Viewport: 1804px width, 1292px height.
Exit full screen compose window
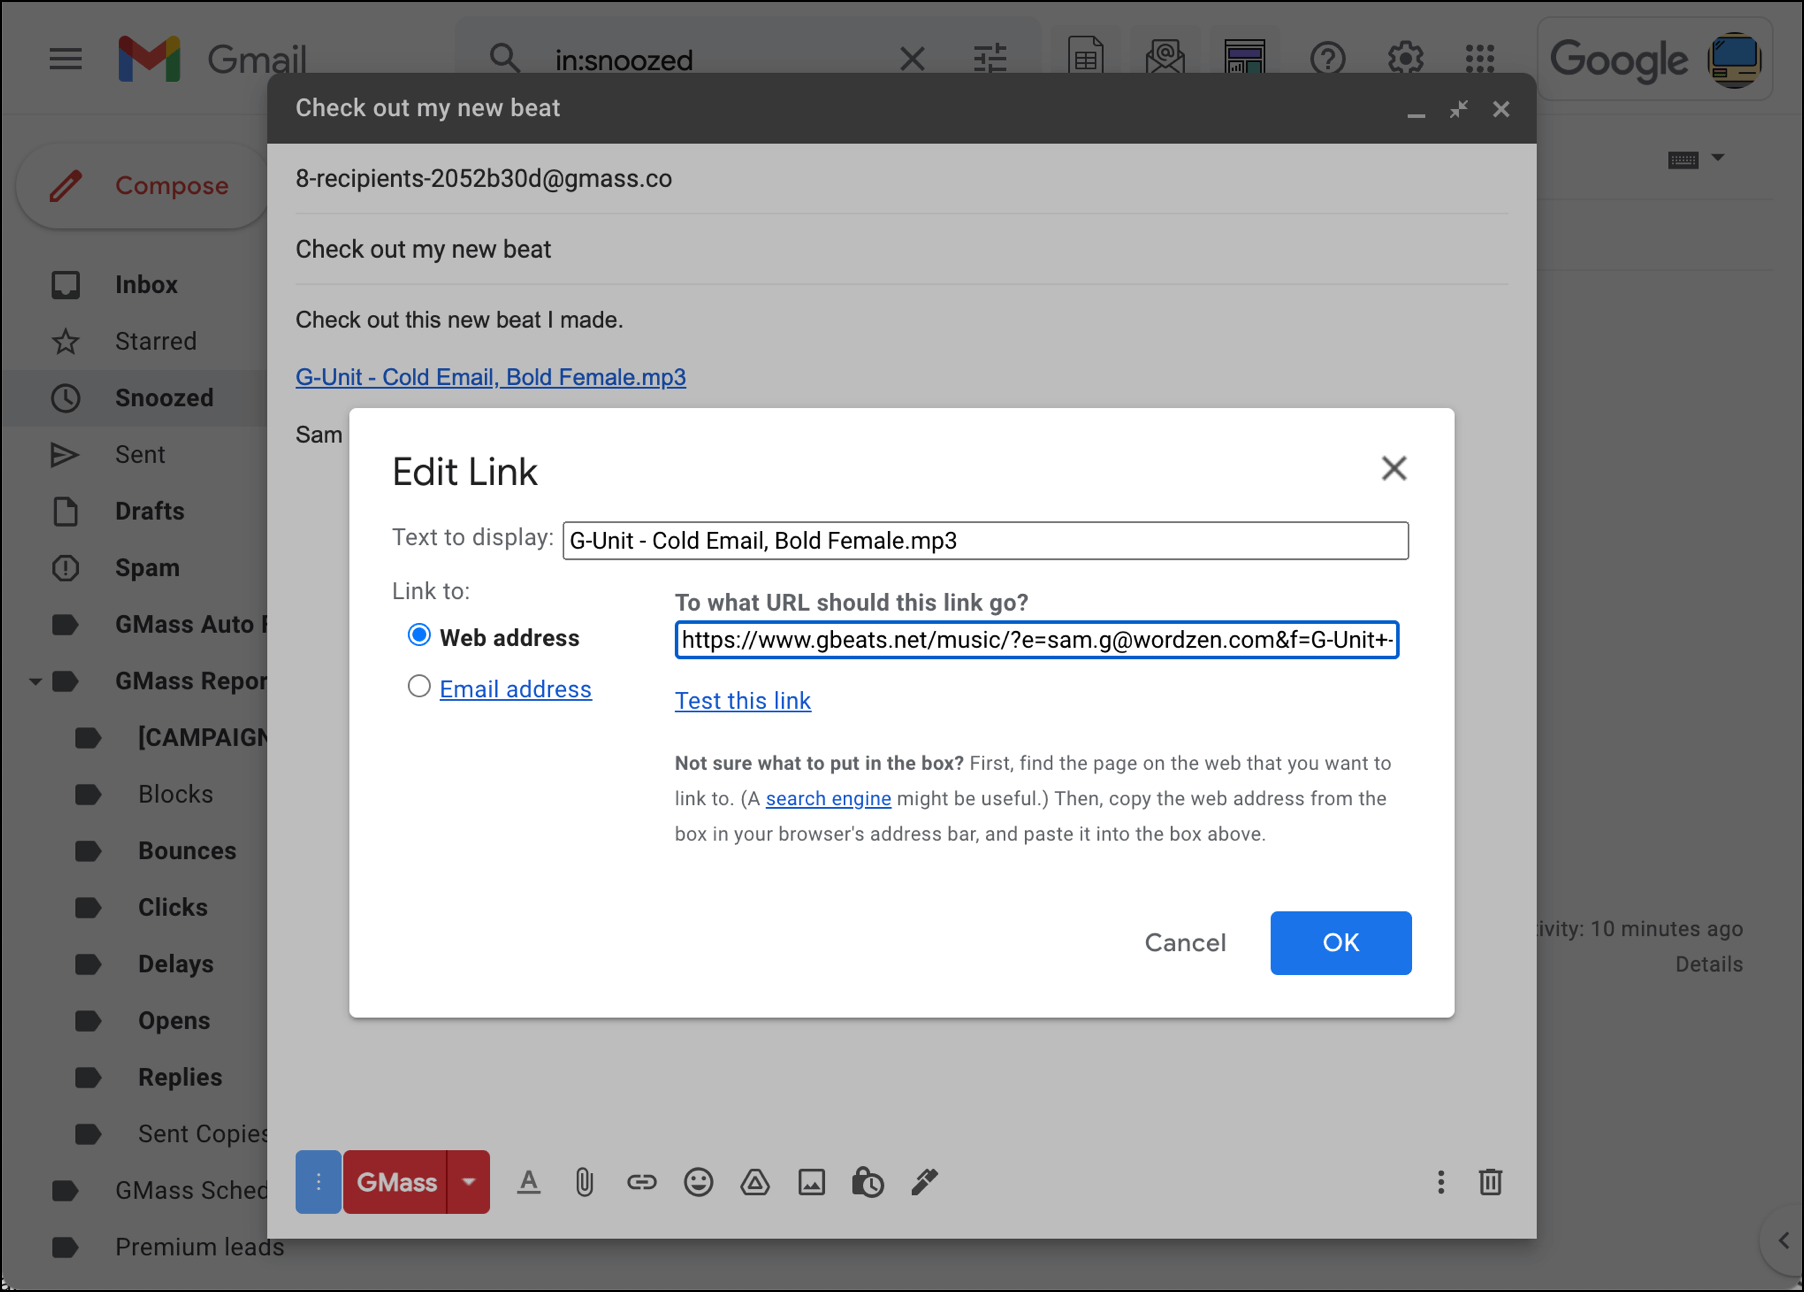[1459, 109]
